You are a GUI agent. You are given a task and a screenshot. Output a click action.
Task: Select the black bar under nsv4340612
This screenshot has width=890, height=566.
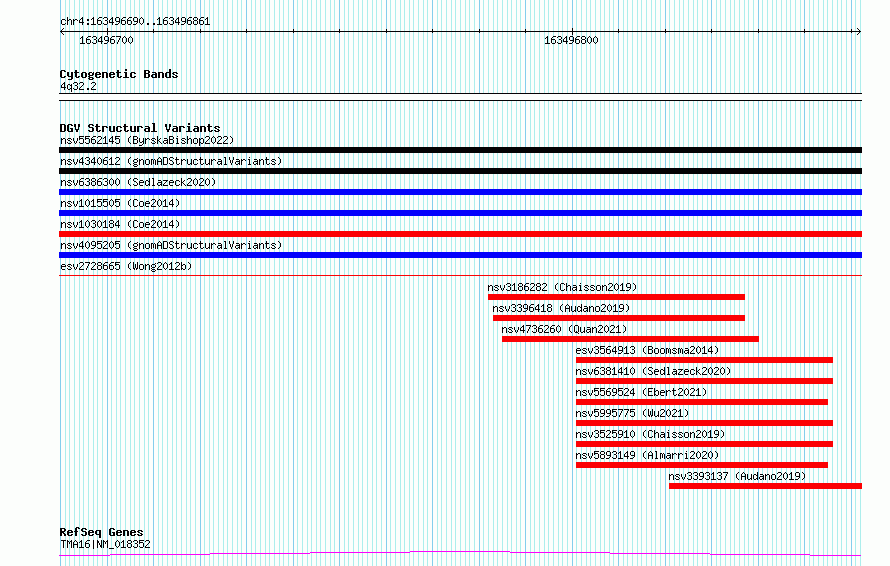(460, 171)
